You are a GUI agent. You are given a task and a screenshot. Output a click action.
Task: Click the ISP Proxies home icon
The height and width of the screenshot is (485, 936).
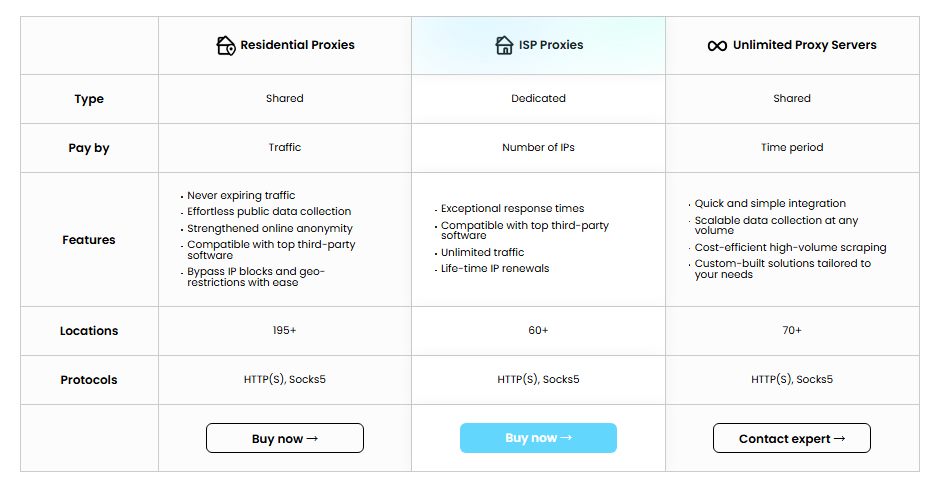[504, 45]
